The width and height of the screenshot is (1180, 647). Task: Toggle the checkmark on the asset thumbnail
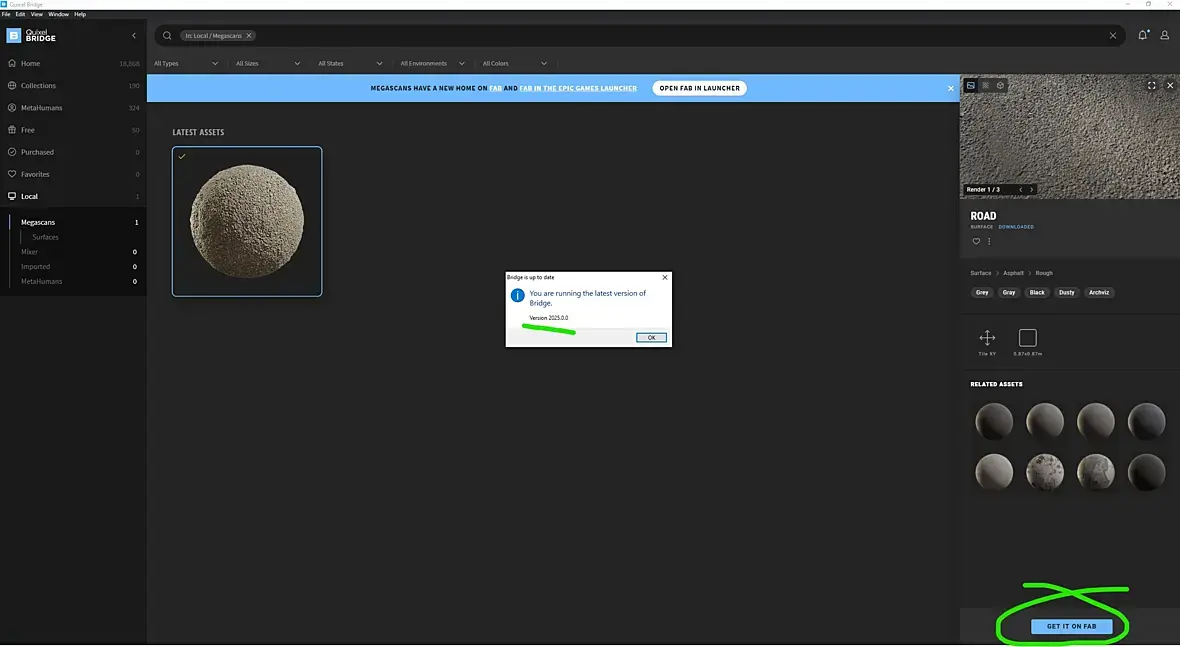tap(182, 156)
